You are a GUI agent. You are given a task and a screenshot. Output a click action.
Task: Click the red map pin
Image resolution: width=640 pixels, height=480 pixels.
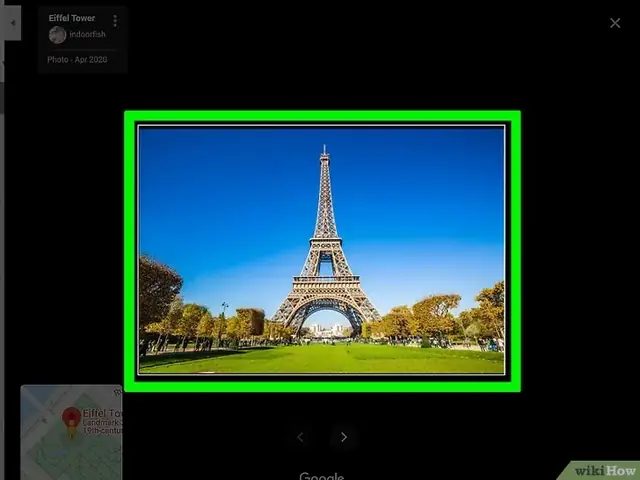71,421
